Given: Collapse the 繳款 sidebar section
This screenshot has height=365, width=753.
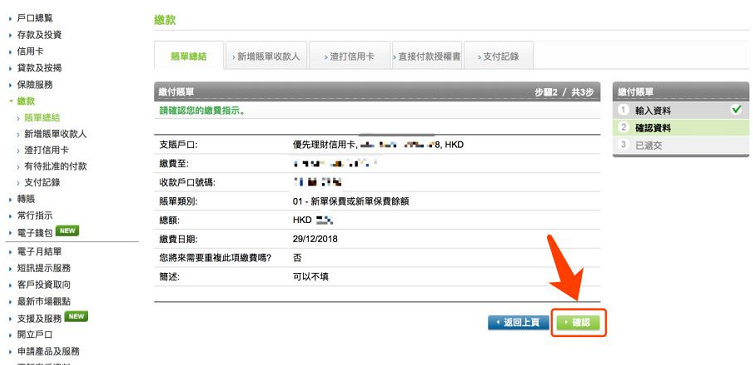Looking at the screenshot, I should coord(26,101).
